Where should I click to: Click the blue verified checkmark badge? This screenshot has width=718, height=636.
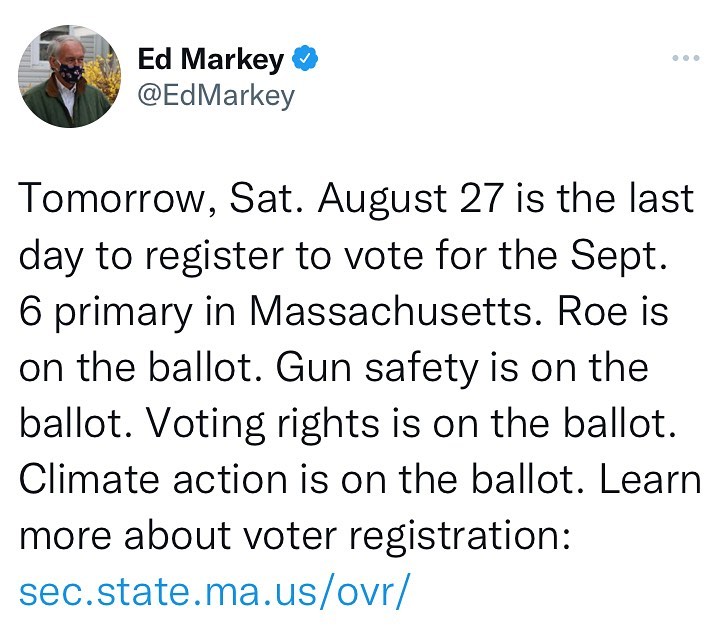(x=305, y=61)
